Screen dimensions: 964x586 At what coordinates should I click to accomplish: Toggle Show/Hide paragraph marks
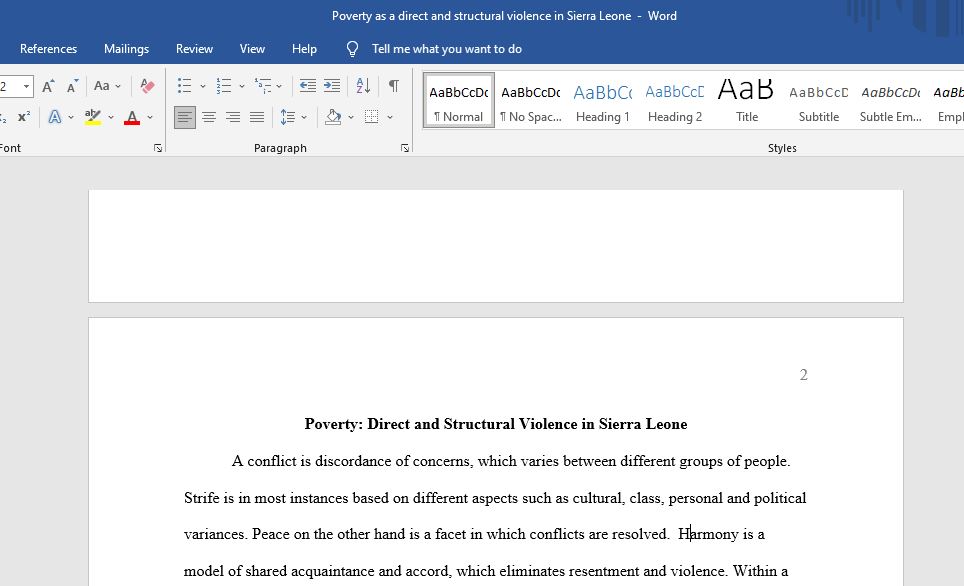[394, 86]
